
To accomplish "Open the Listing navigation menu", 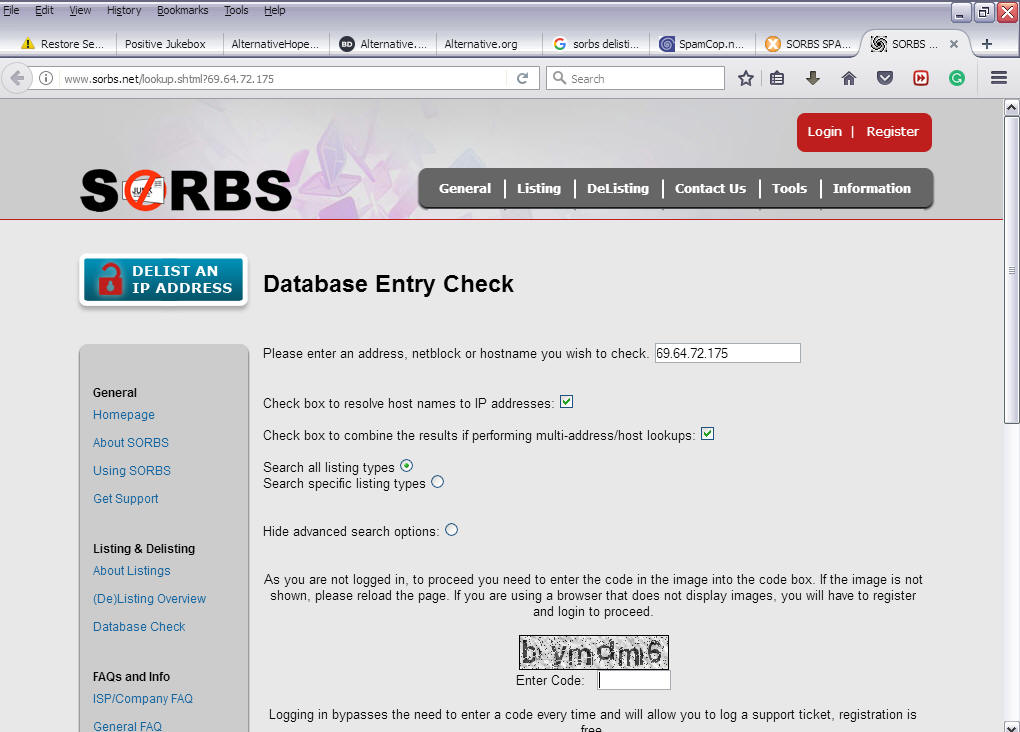I will [x=539, y=188].
